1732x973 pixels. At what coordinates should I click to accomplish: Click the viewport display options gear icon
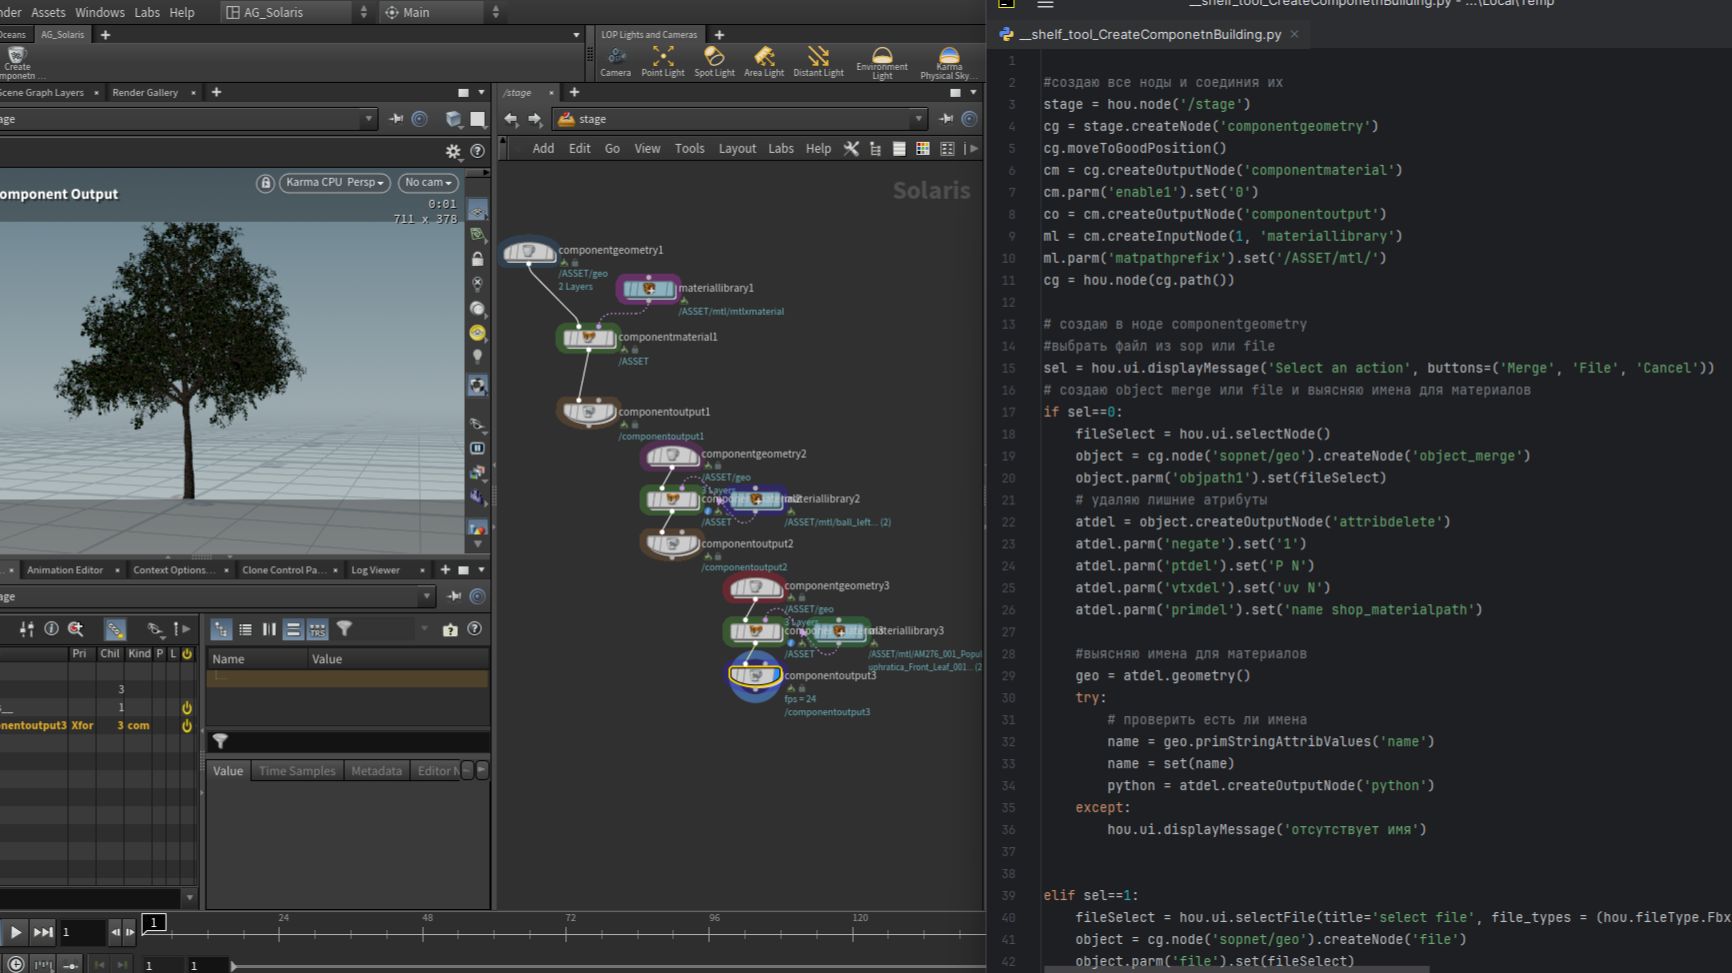pos(453,151)
